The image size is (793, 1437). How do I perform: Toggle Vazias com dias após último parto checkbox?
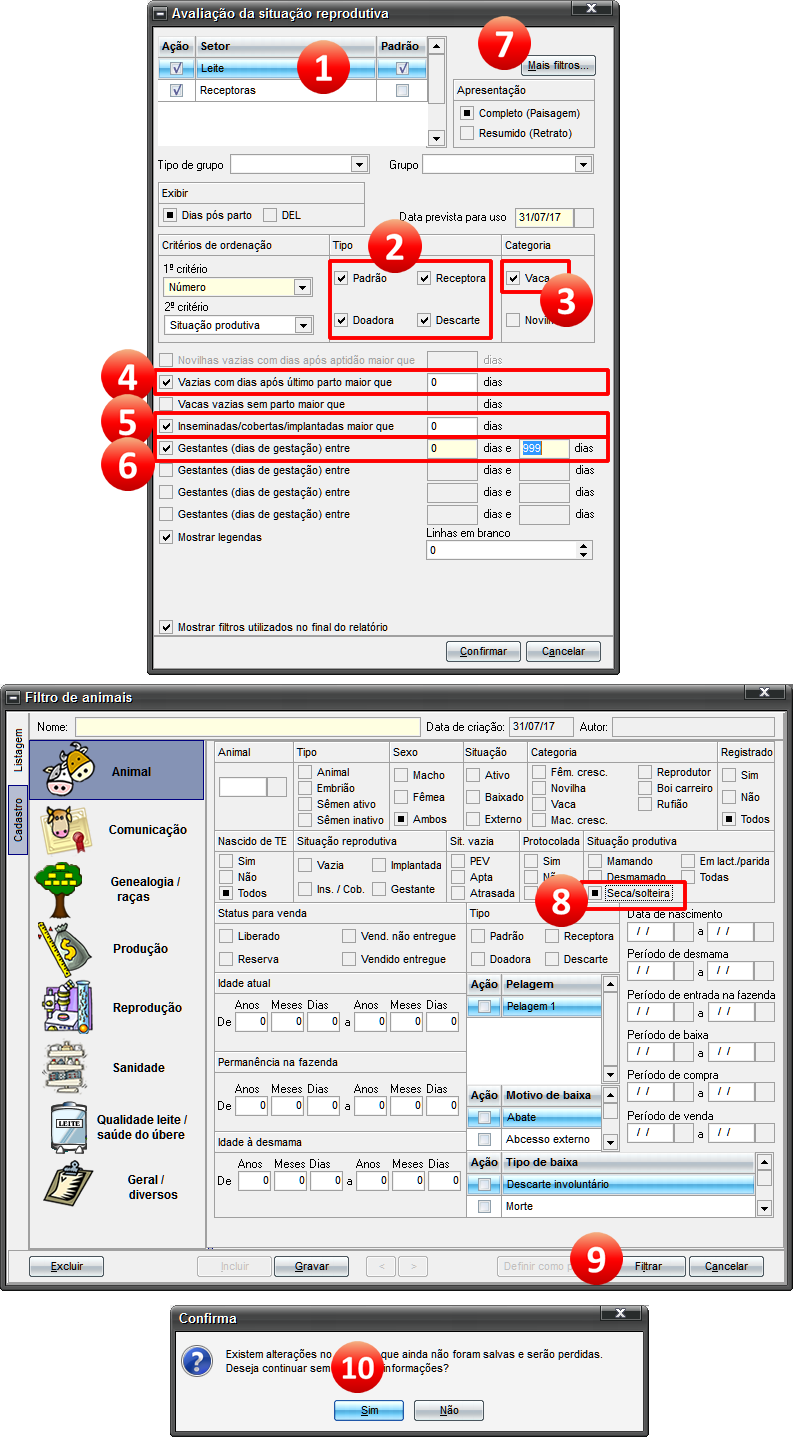pyautogui.click(x=167, y=382)
